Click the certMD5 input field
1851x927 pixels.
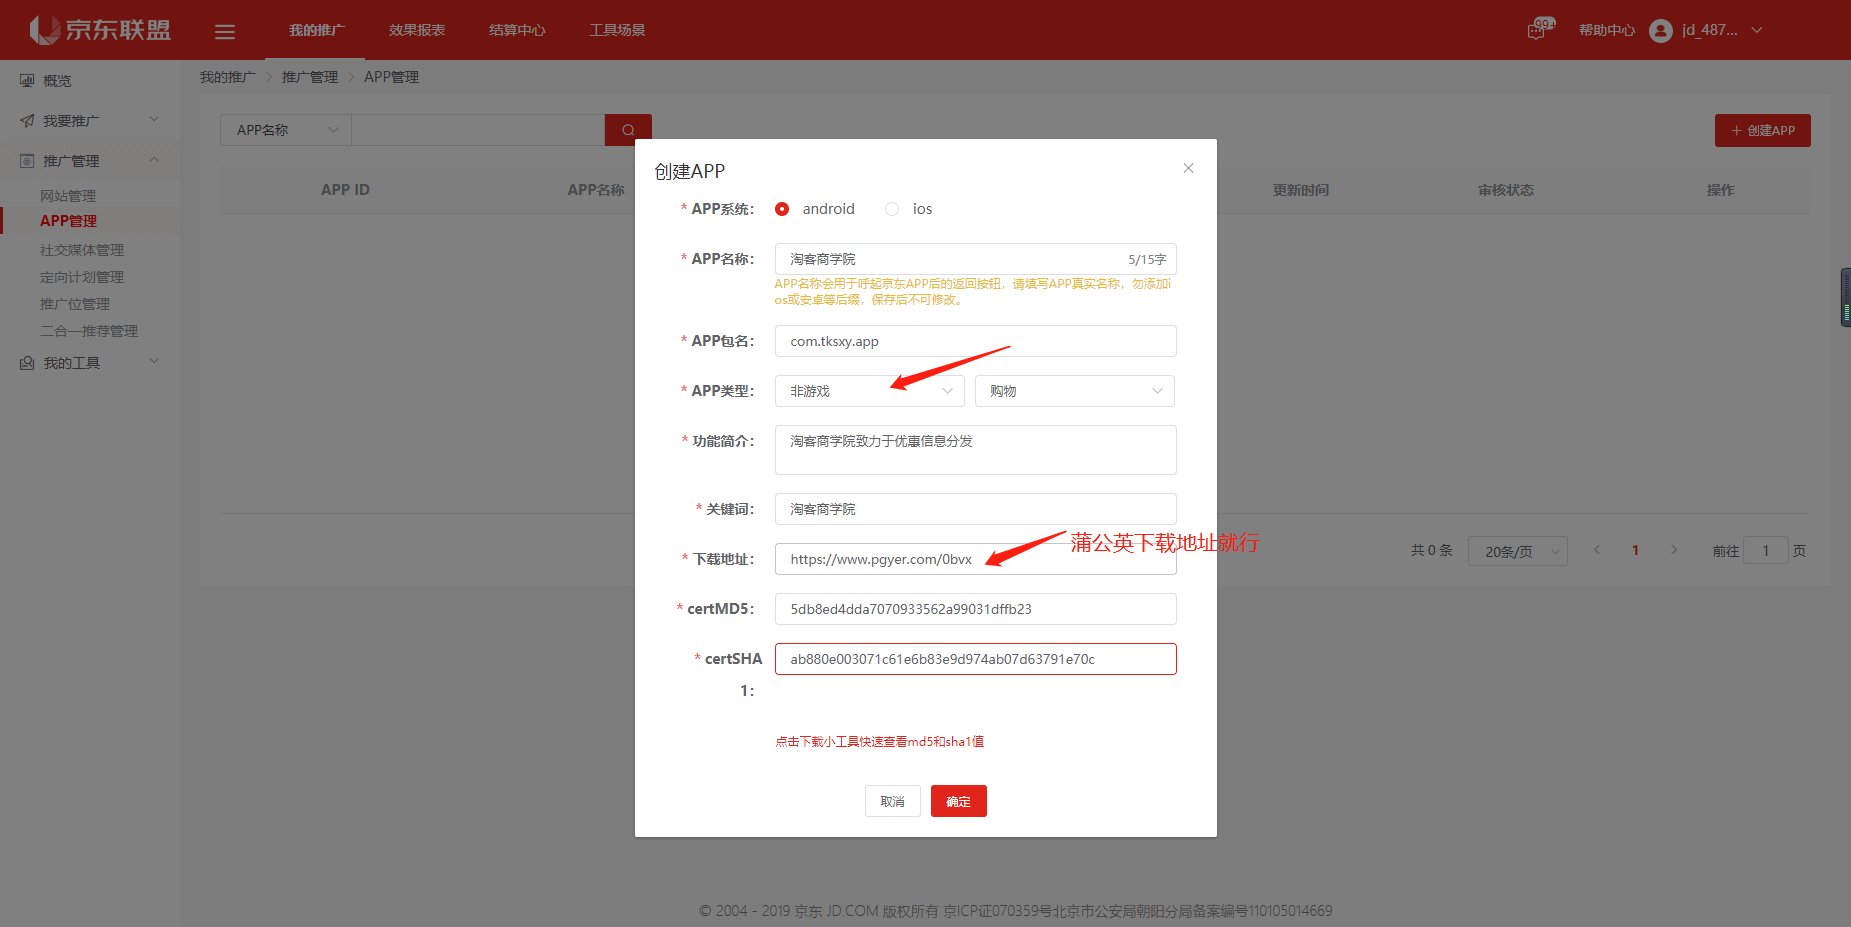975,609
